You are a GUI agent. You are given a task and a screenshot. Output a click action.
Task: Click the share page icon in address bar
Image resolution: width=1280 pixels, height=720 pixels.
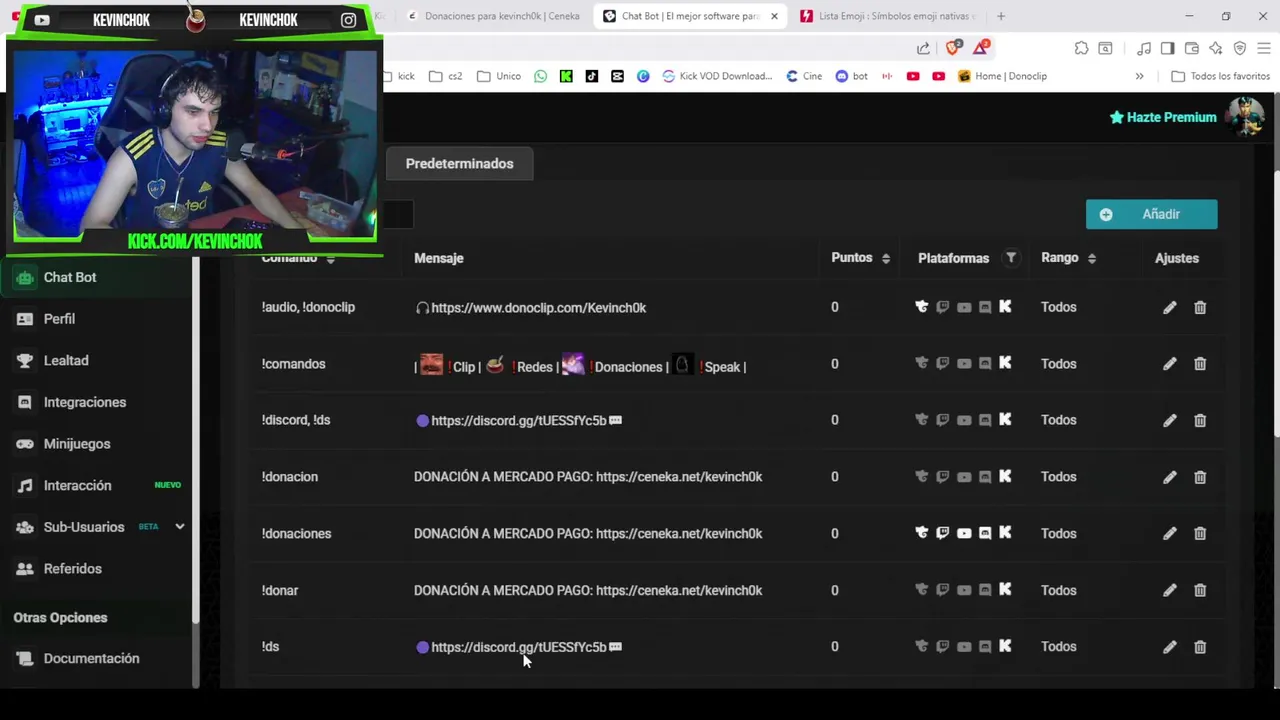point(923,48)
